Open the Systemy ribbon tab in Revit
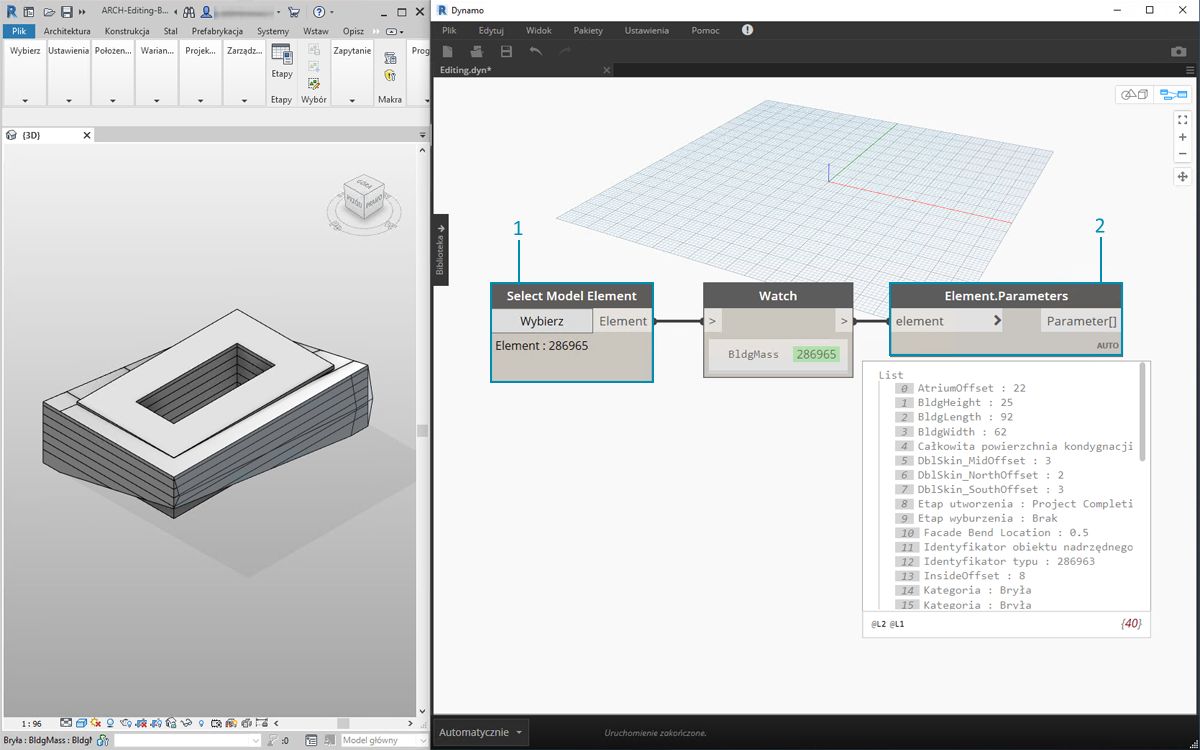 [x=273, y=31]
